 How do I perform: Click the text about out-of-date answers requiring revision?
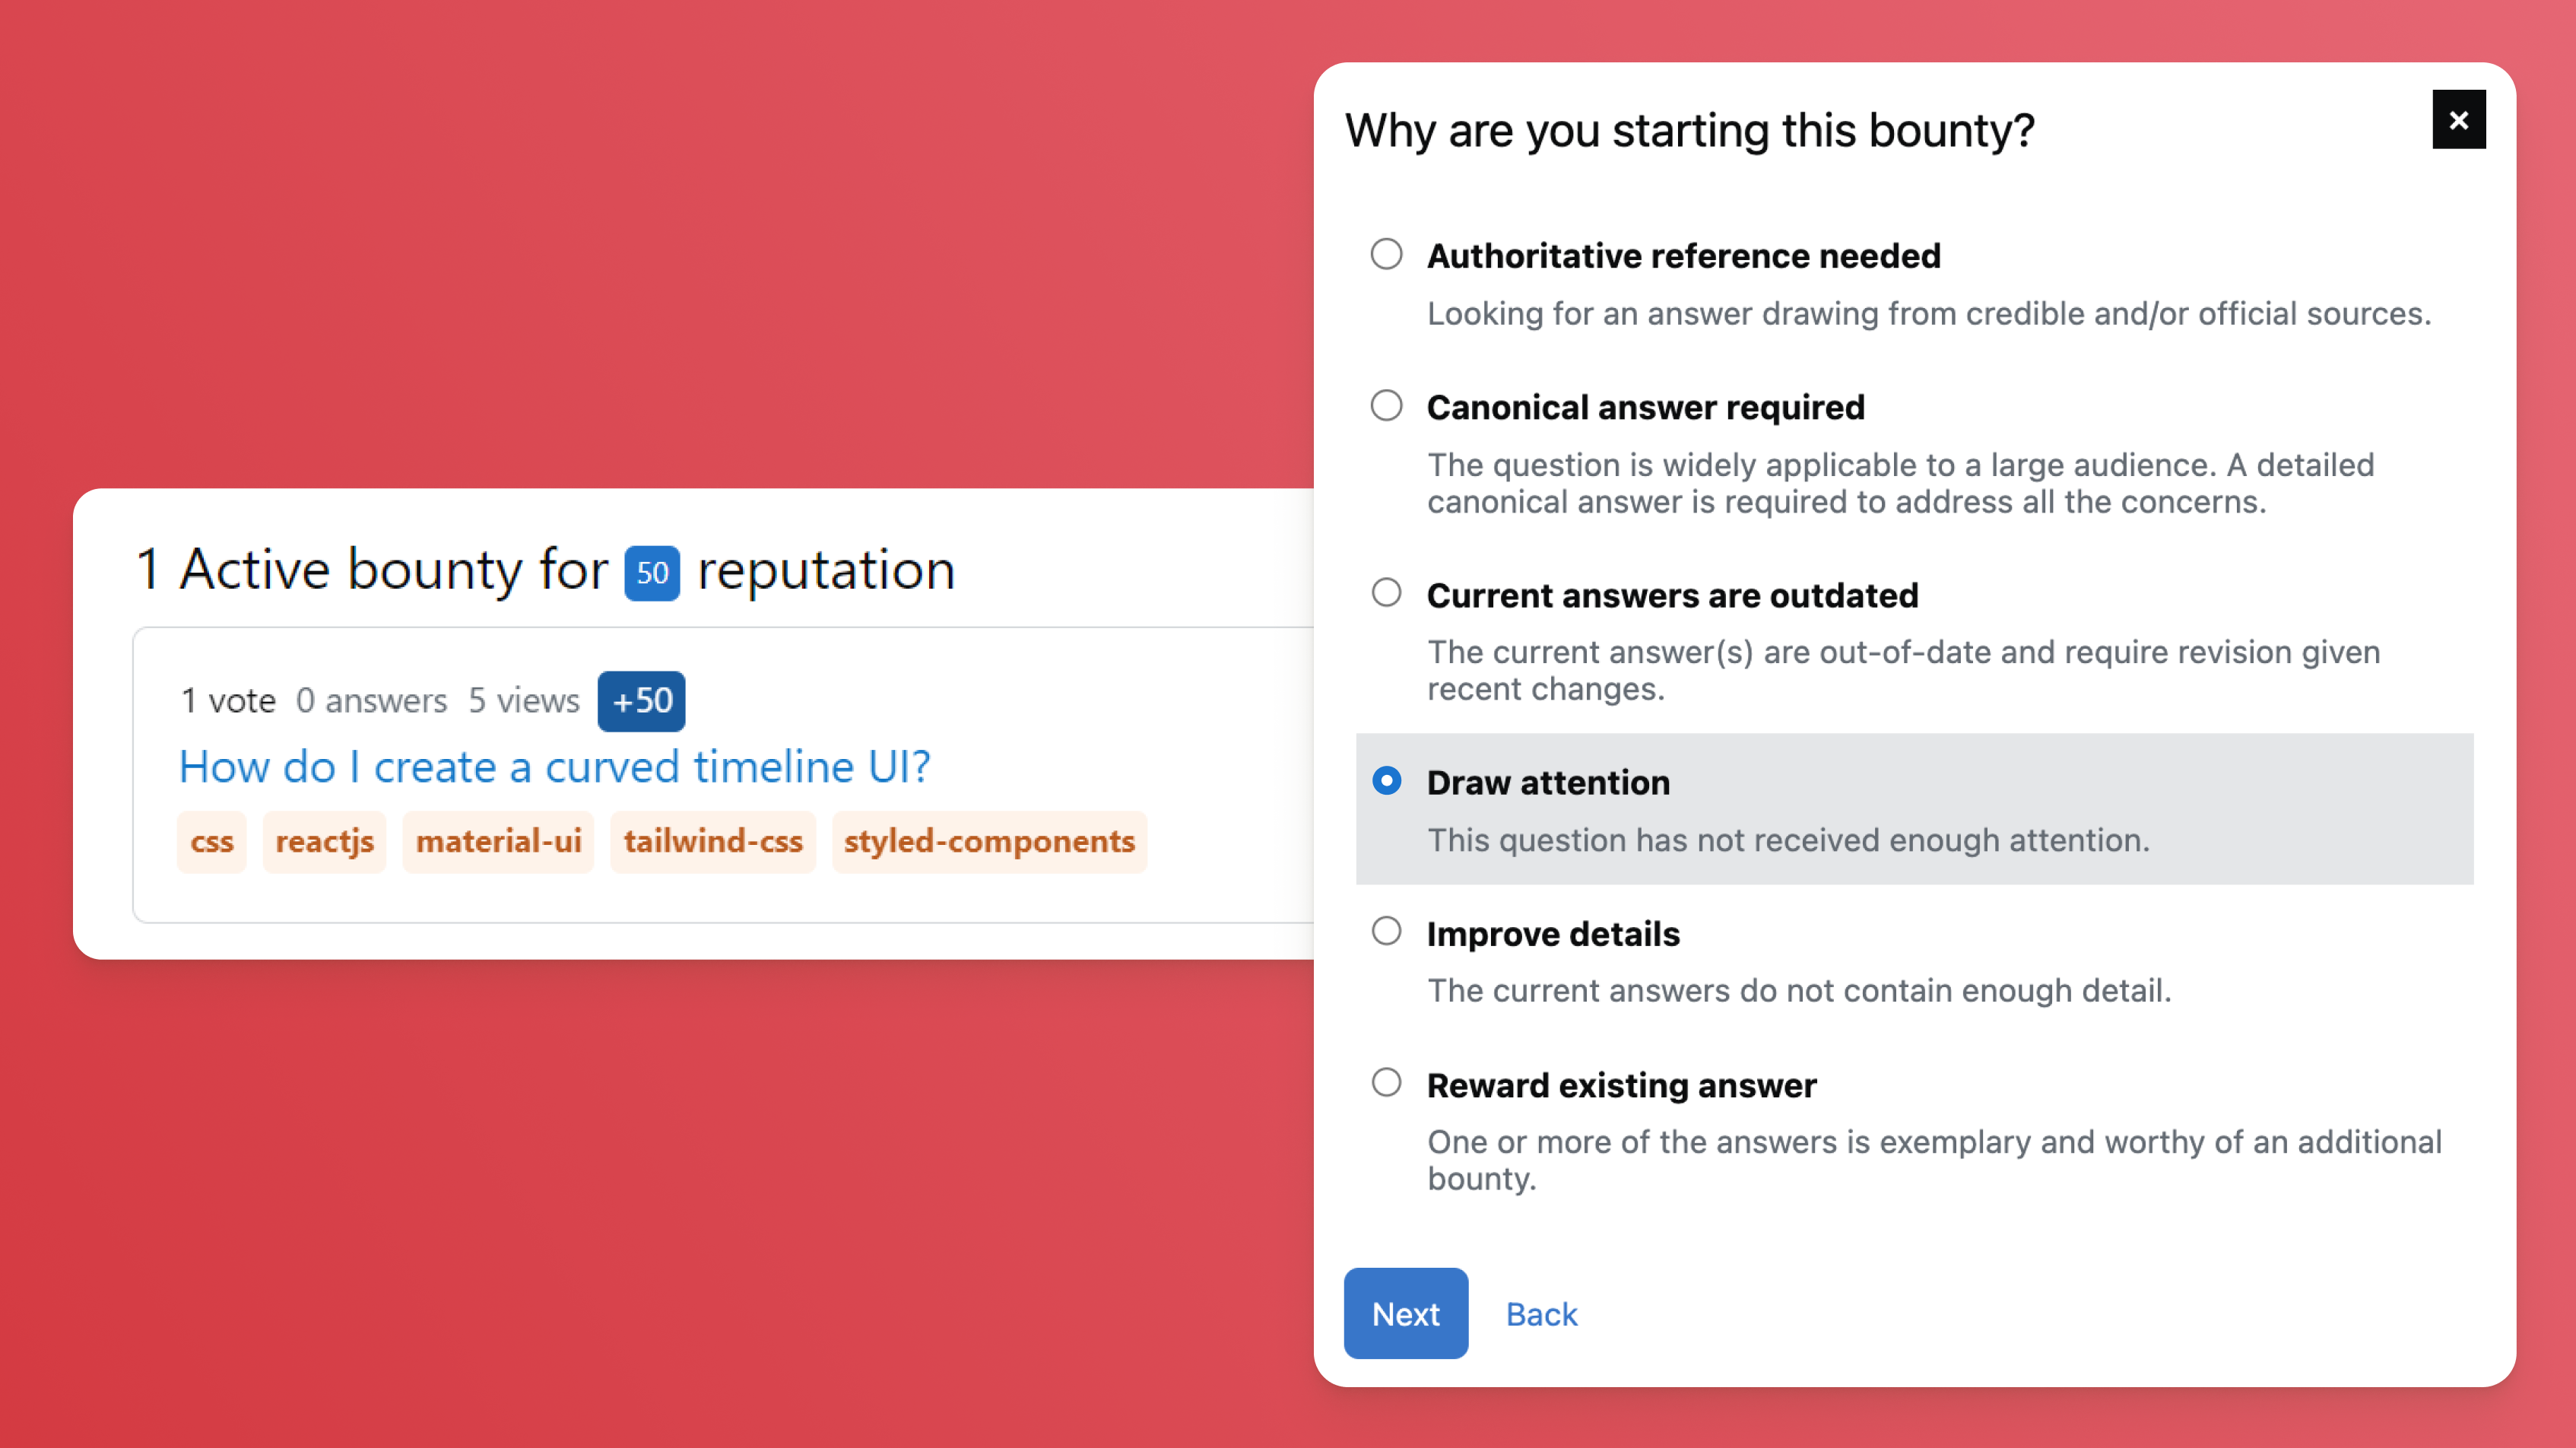[x=1903, y=670]
